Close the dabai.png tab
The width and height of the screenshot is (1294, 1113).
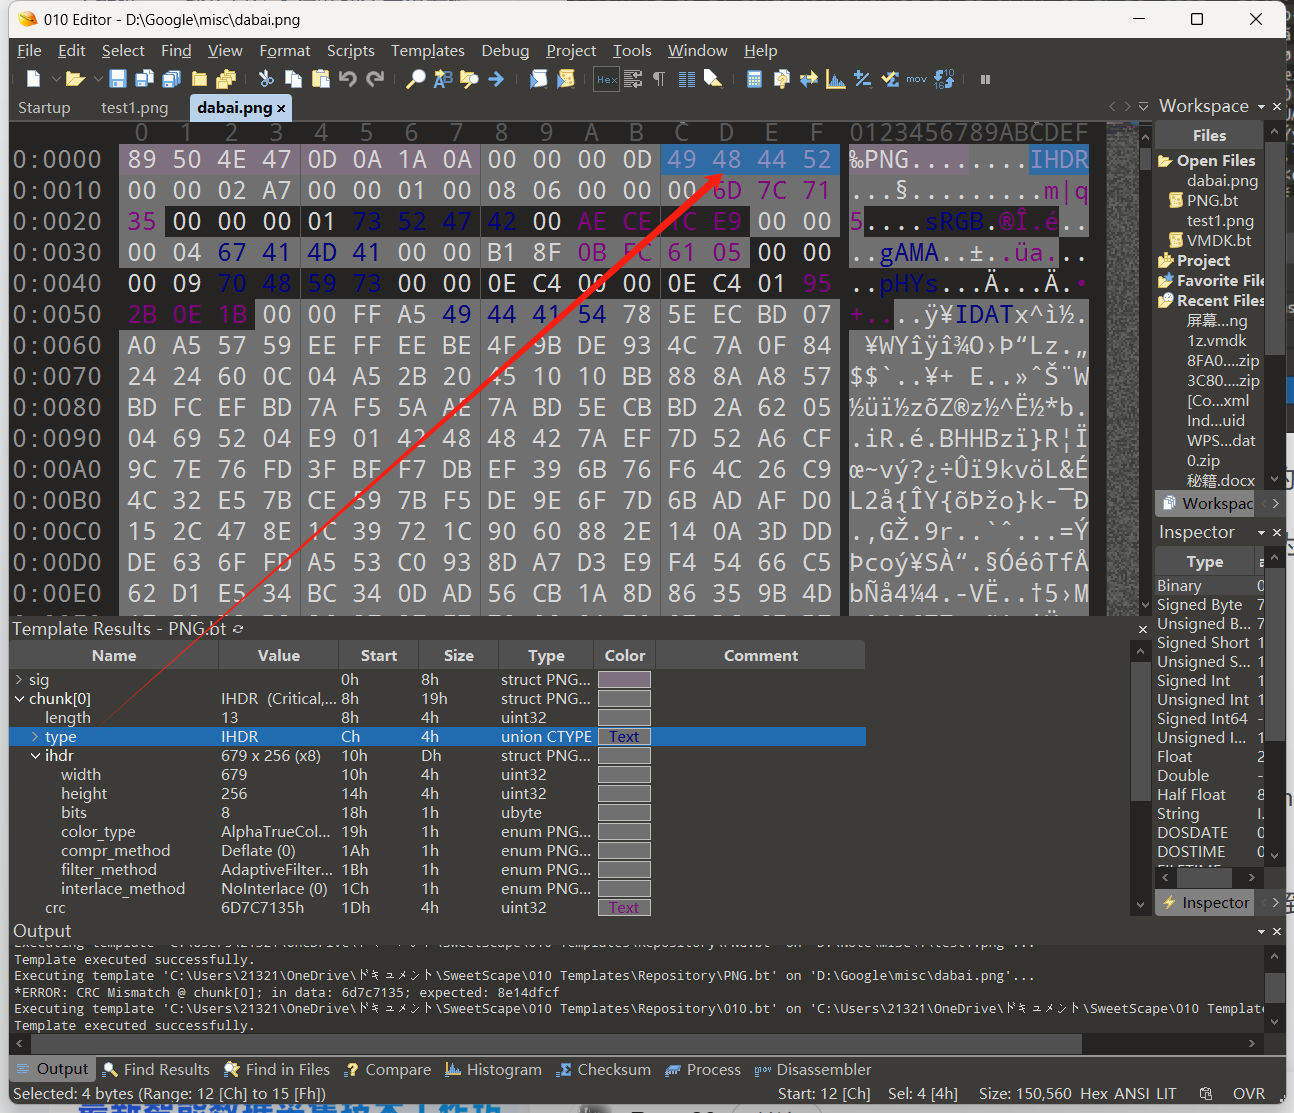tap(281, 108)
